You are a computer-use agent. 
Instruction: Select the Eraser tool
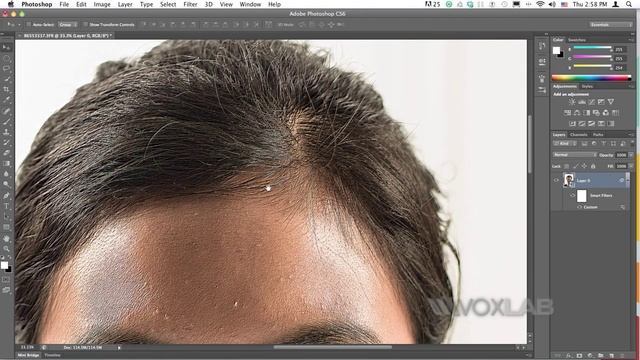coord(6,153)
